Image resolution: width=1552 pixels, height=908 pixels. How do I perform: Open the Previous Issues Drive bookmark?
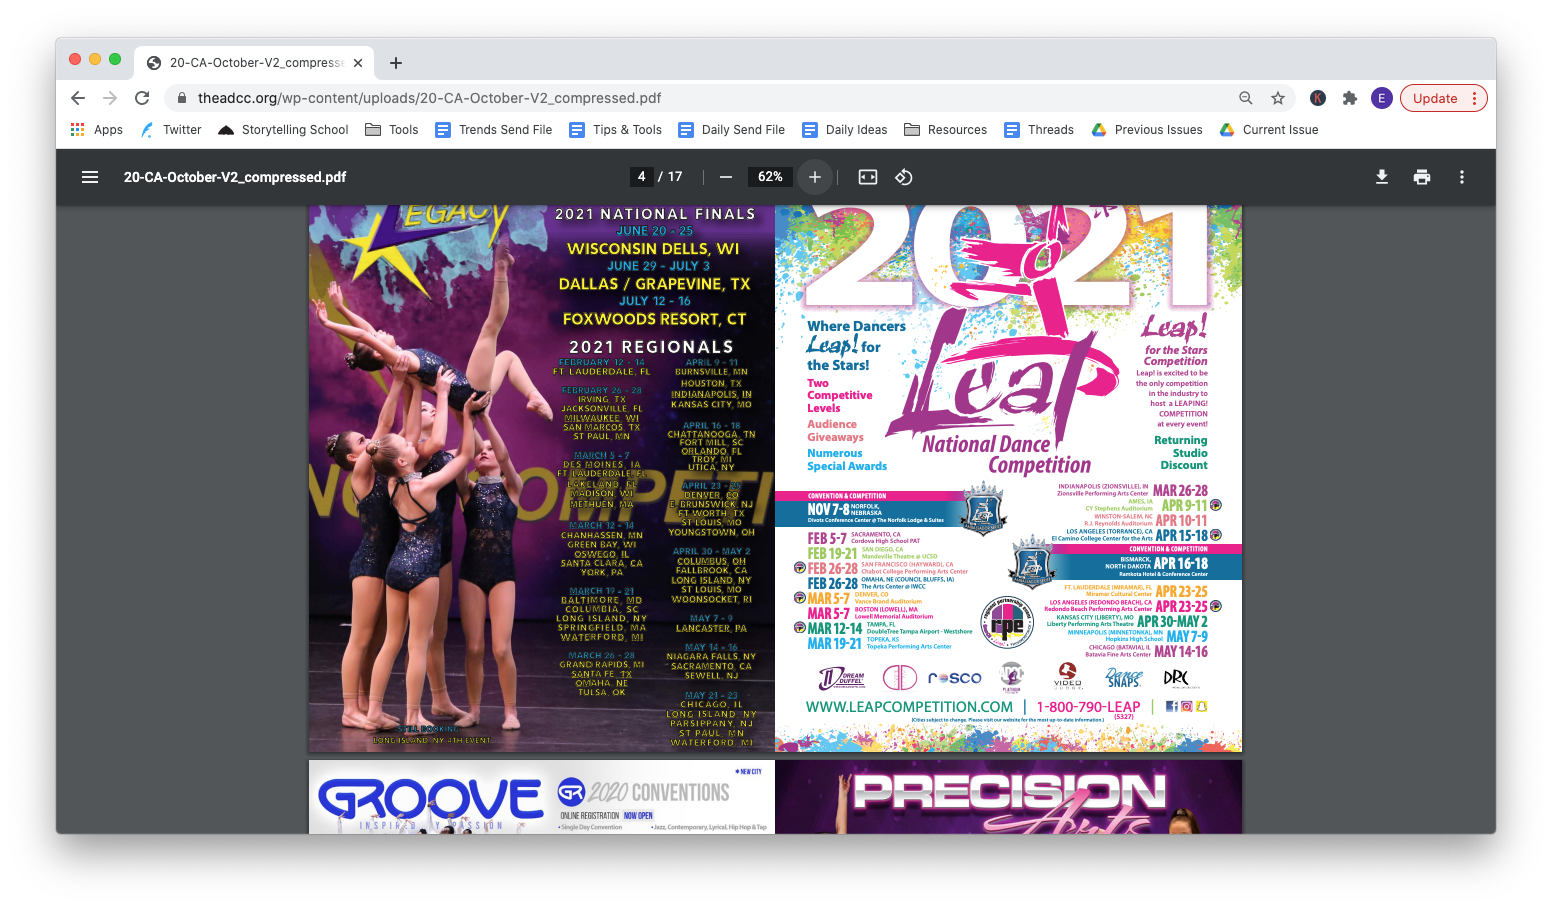1147,130
